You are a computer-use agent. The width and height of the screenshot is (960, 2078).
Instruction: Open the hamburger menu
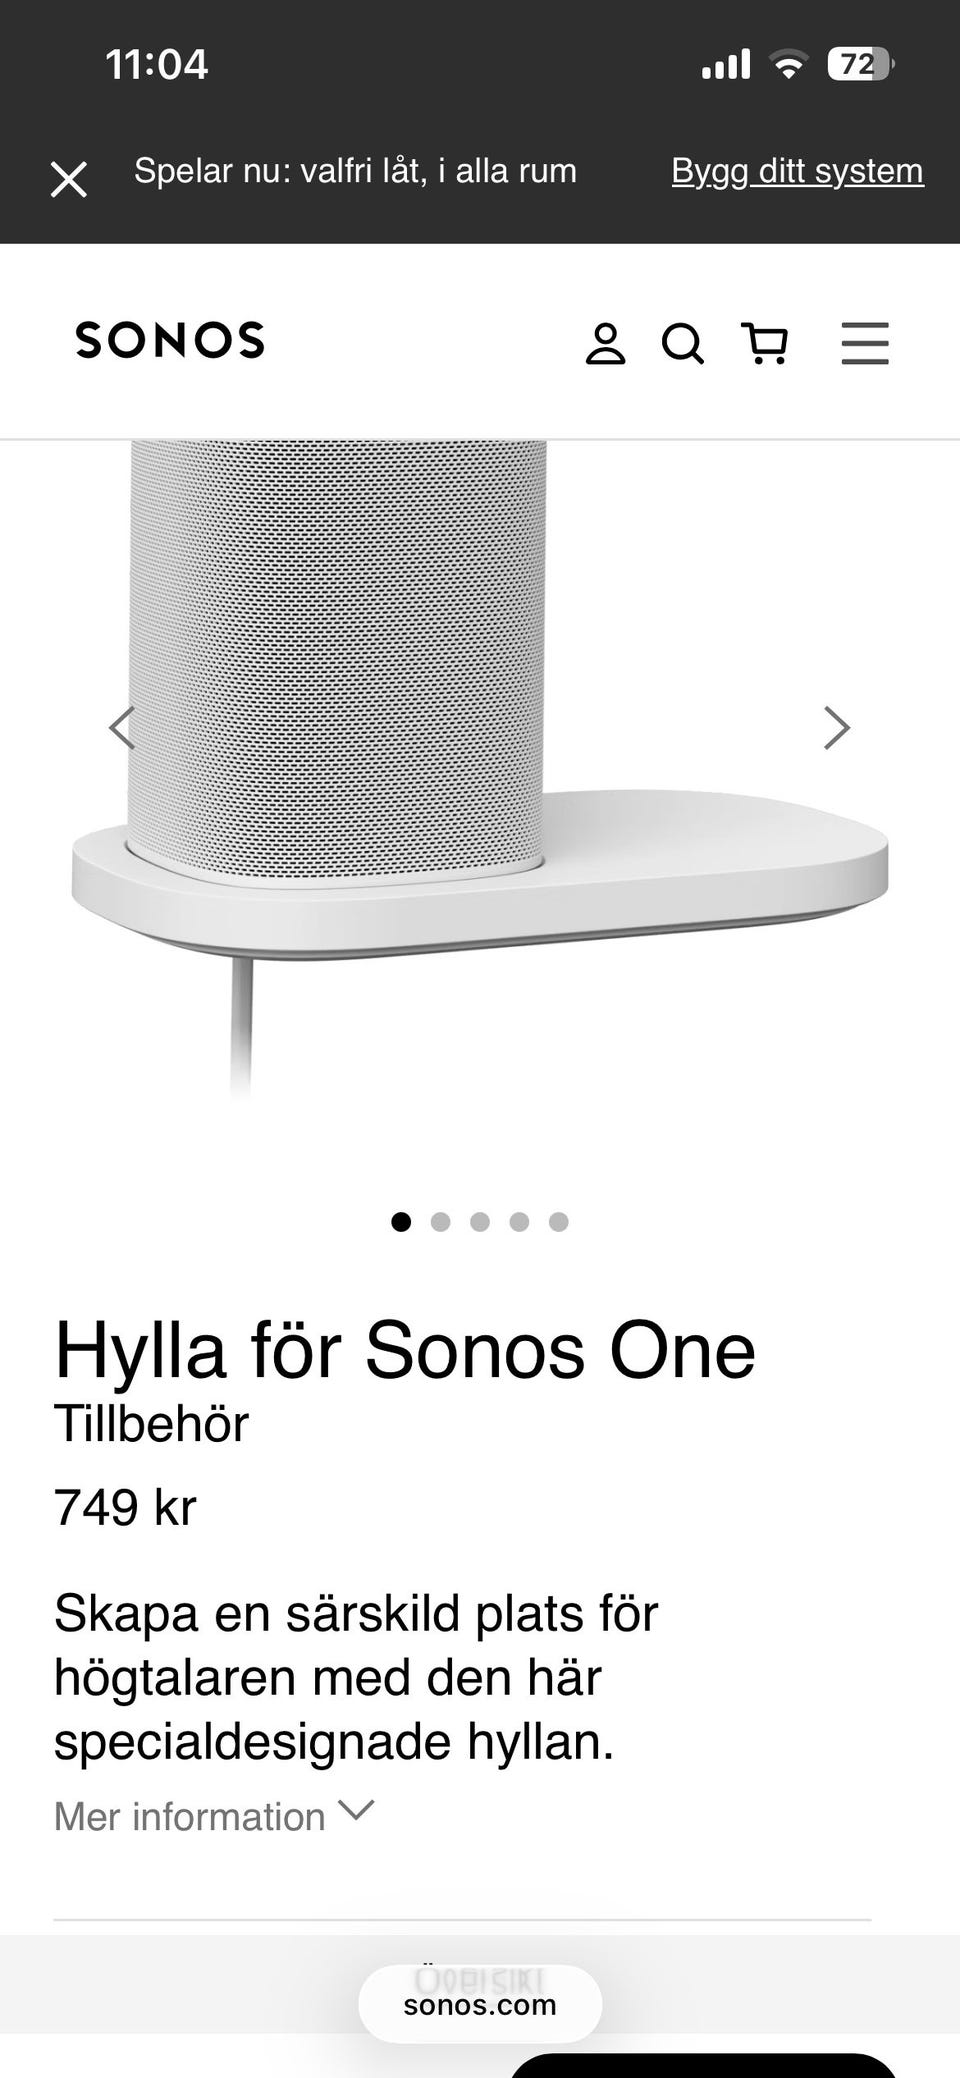point(865,343)
